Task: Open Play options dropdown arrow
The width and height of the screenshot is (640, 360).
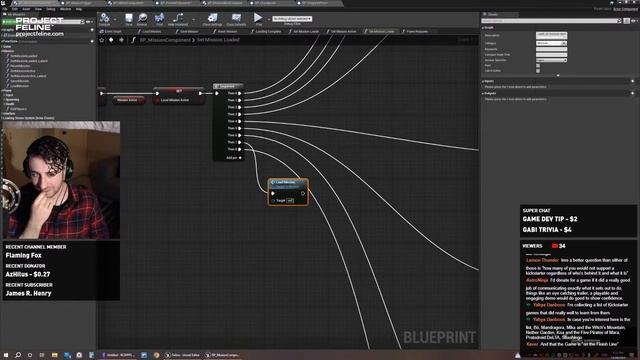Action: click(269, 19)
